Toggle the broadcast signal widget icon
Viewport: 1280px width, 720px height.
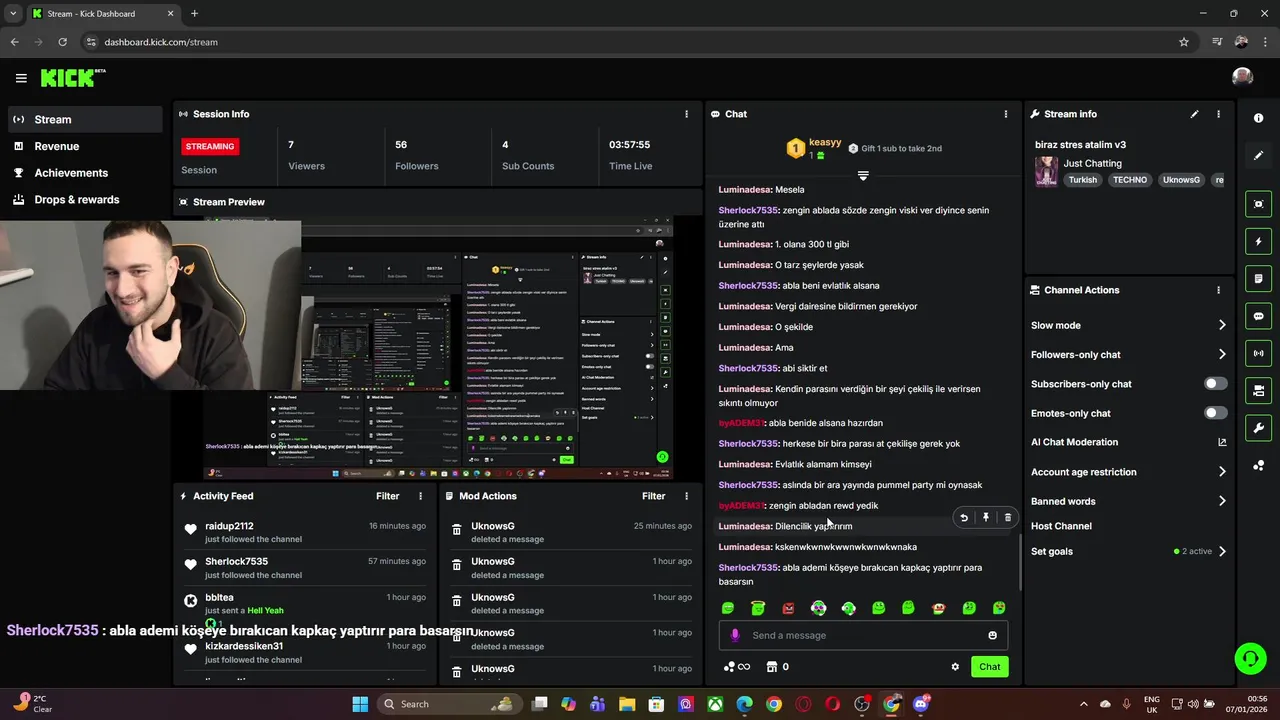pos(1258,353)
